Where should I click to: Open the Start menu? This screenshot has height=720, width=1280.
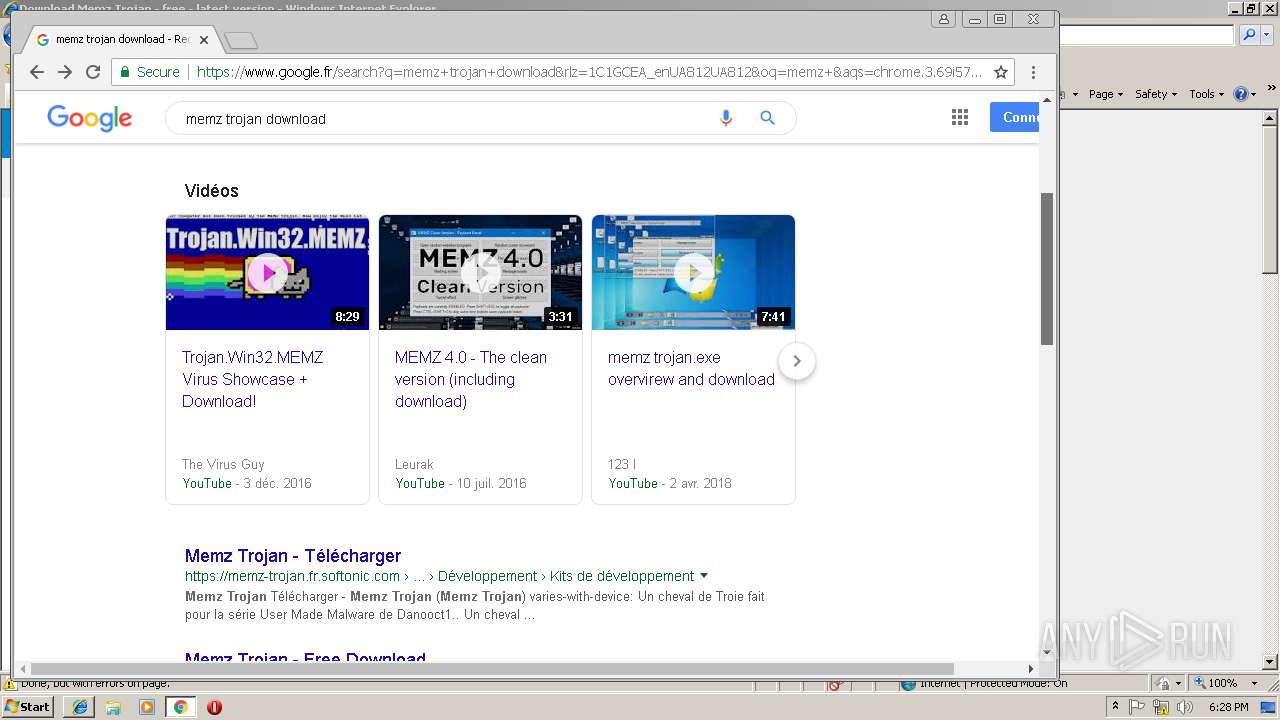(x=27, y=707)
